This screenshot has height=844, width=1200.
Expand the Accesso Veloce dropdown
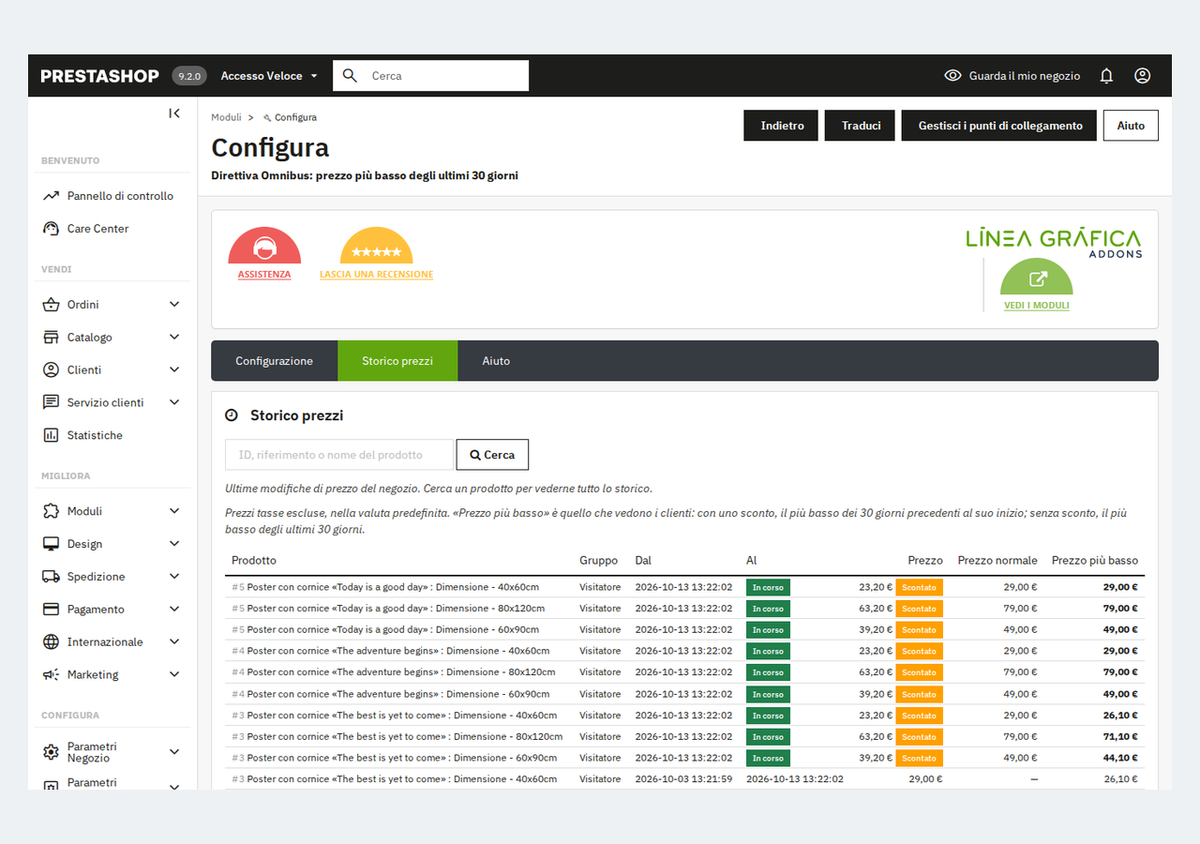269,76
